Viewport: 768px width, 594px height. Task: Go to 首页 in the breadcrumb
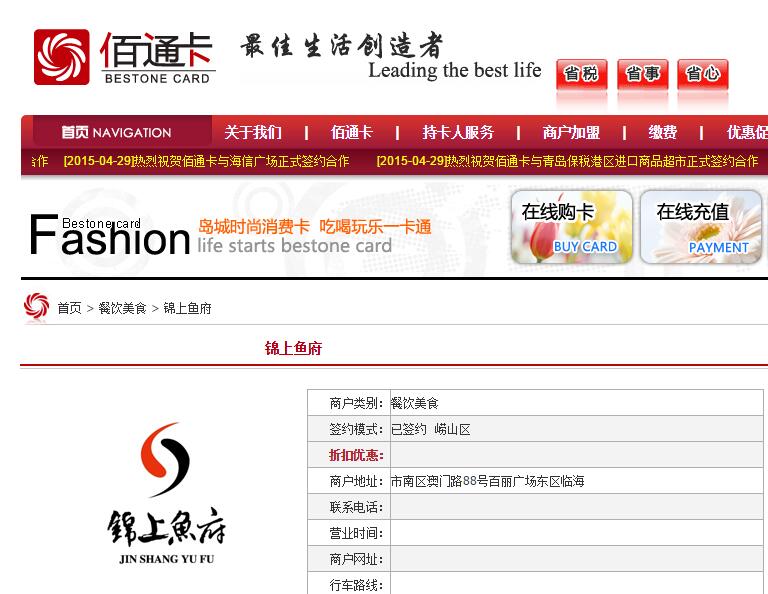pyautogui.click(x=70, y=308)
